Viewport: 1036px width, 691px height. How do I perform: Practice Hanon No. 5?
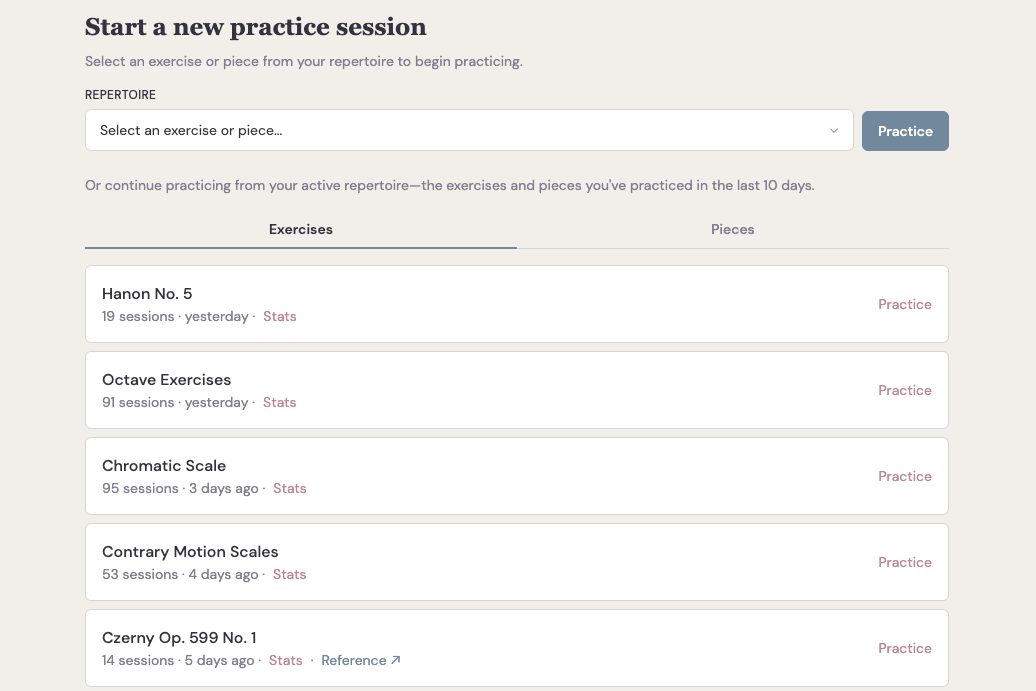pos(904,304)
